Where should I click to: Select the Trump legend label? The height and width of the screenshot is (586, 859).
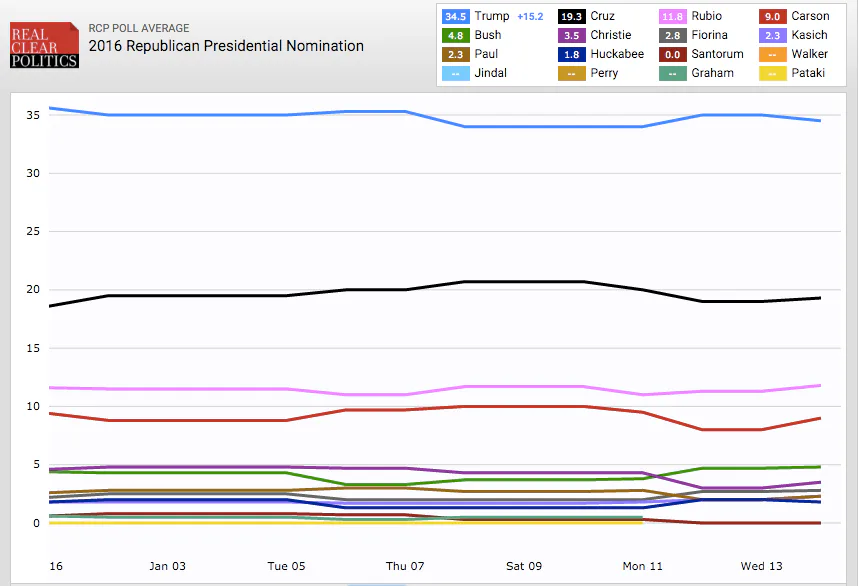pyautogui.click(x=491, y=16)
